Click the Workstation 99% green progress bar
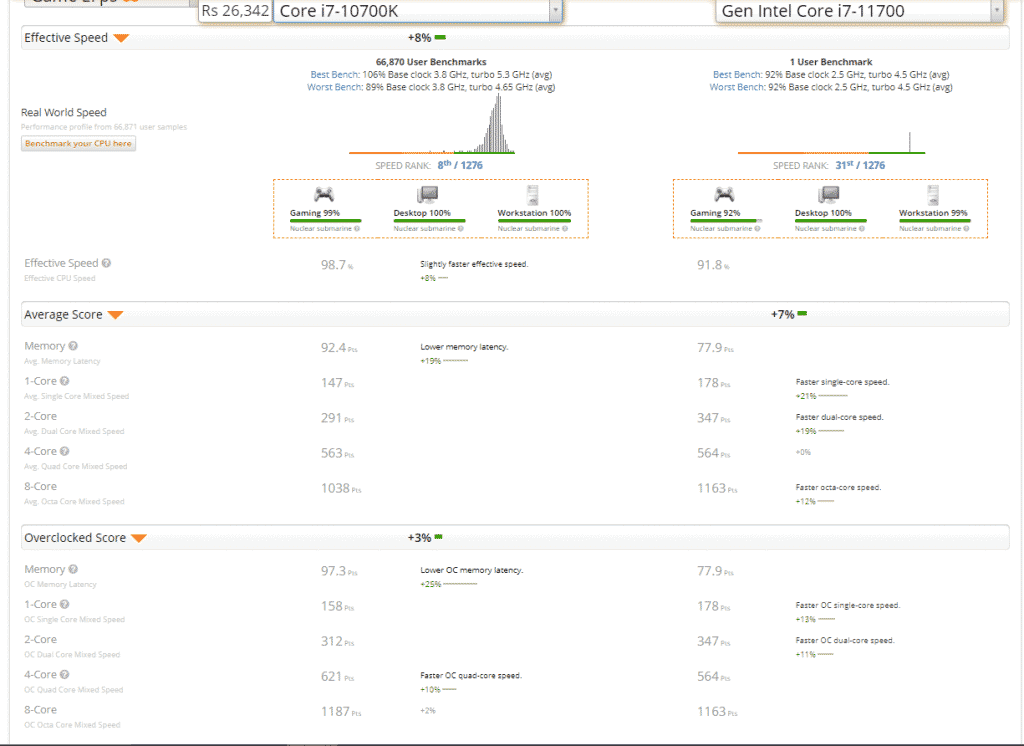 click(935, 221)
